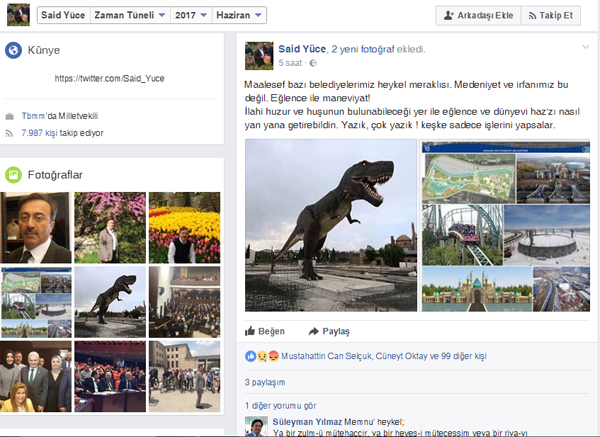Open the '2 yeni fotoğraf' link

(363, 49)
